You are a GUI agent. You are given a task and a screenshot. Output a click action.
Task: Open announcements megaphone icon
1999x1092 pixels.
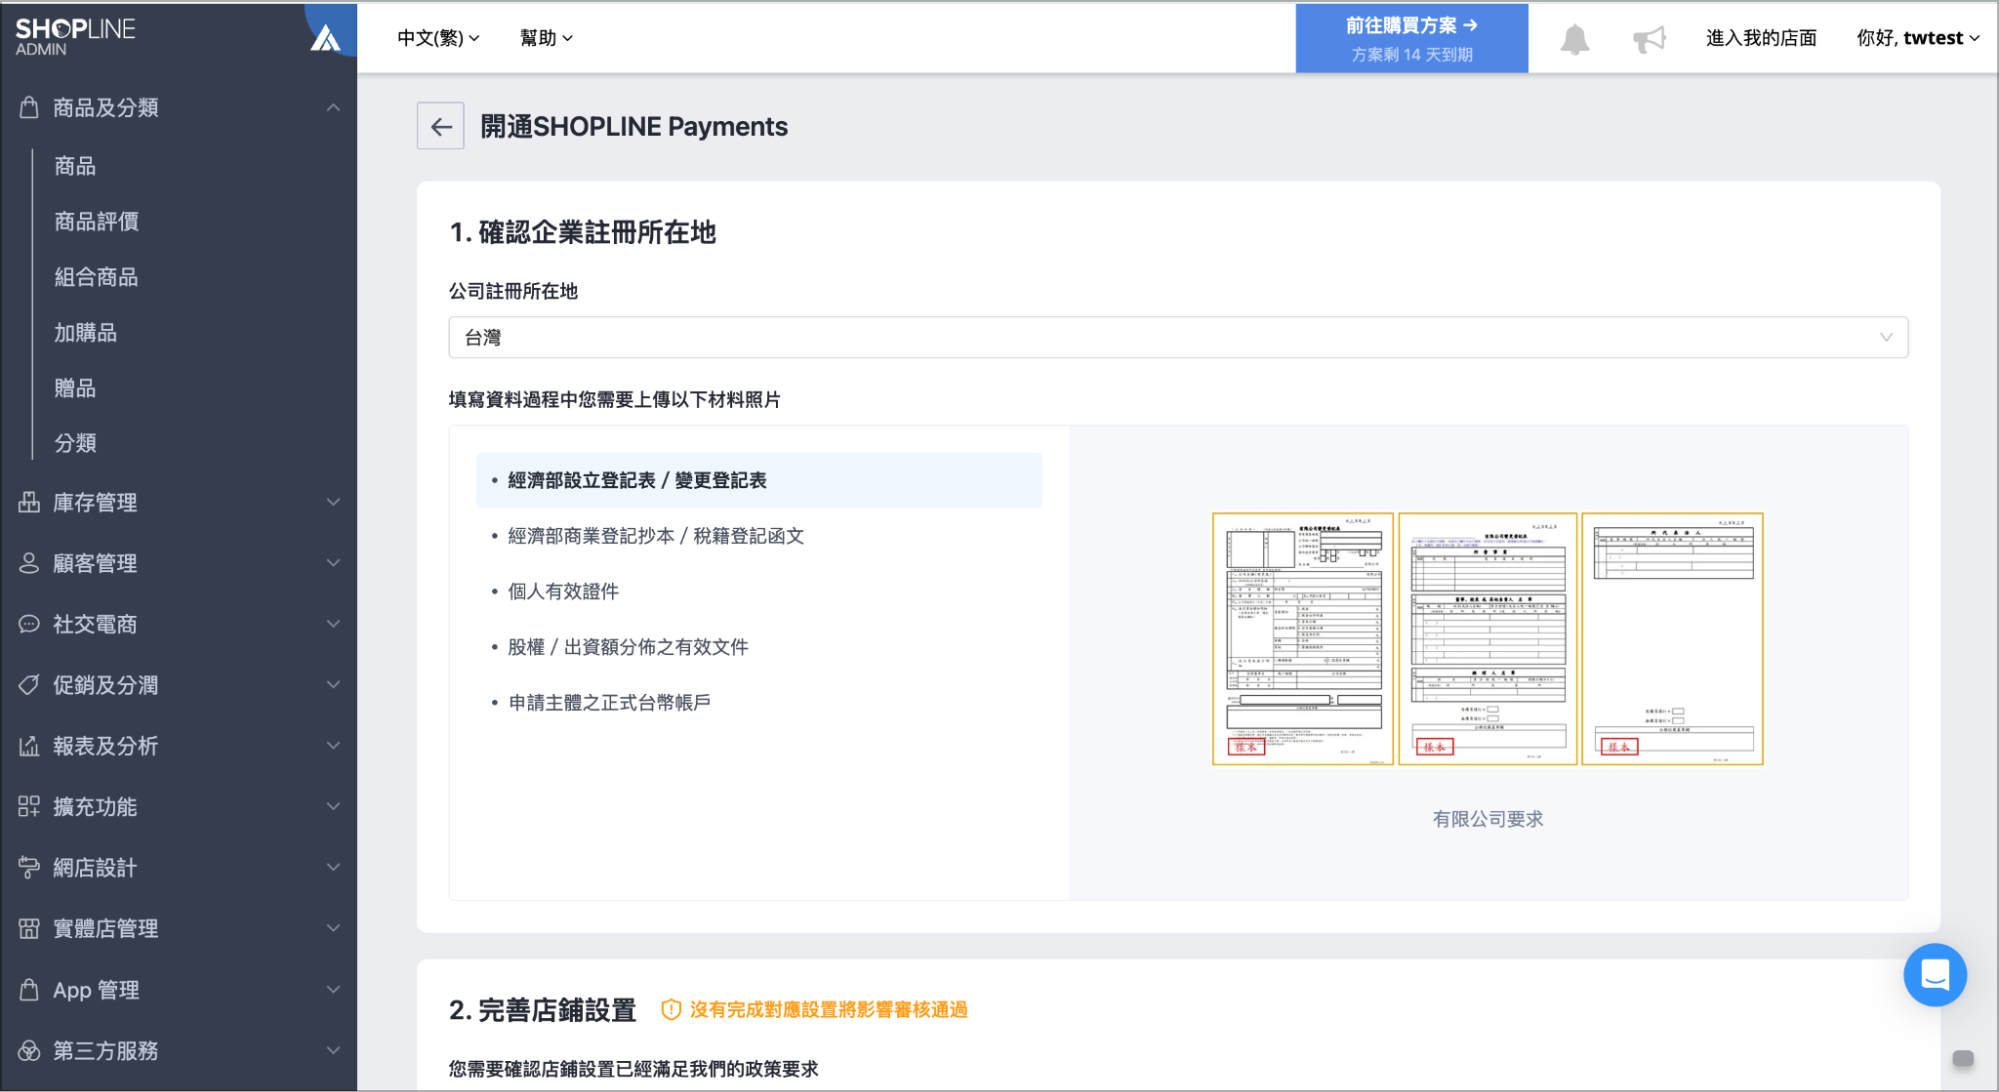click(x=1649, y=39)
